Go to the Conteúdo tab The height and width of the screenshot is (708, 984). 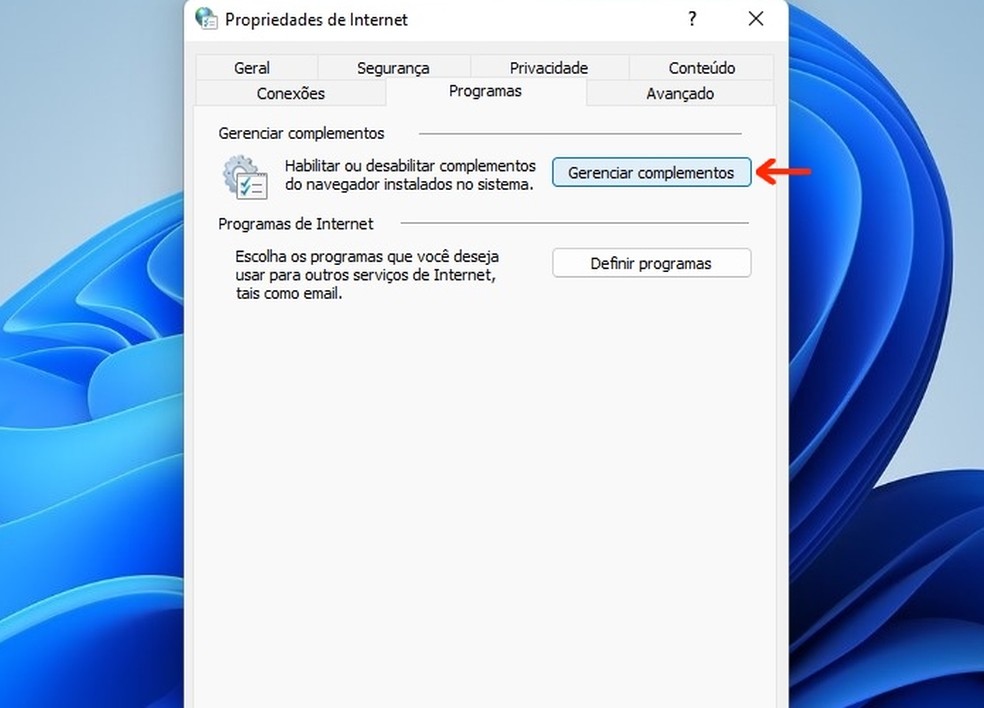click(x=702, y=68)
